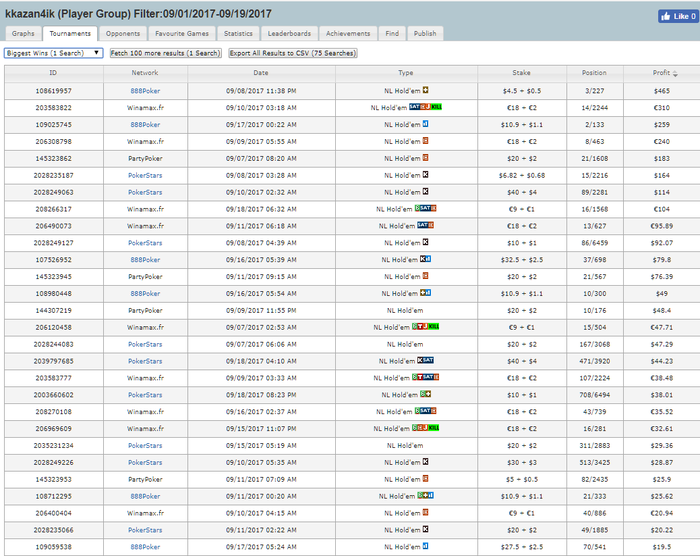This screenshot has width=700, height=556.
Task: Click orange type icon in row 206400404
Action: click(425, 512)
